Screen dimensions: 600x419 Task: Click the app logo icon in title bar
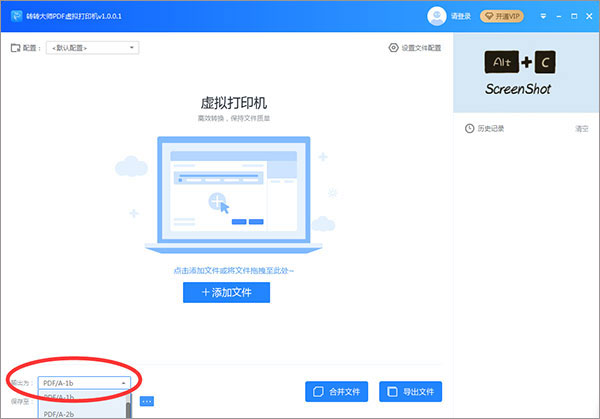tap(16, 16)
